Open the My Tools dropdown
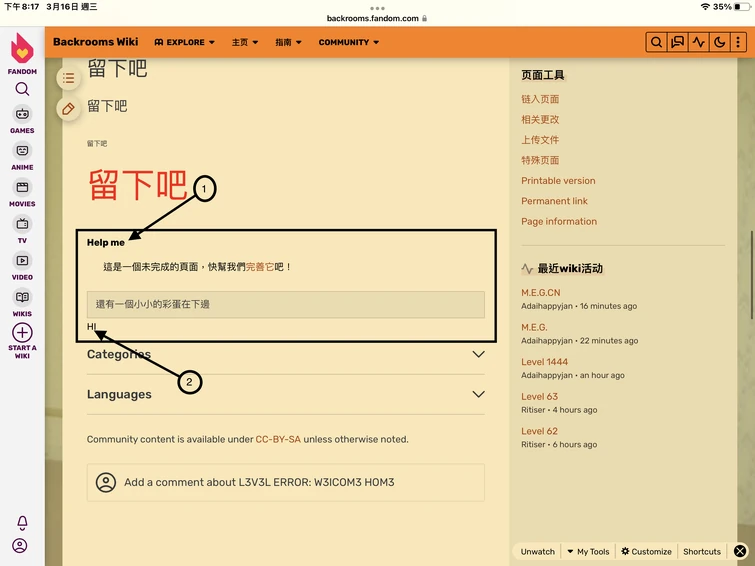This screenshot has height=566, width=755. coord(588,552)
